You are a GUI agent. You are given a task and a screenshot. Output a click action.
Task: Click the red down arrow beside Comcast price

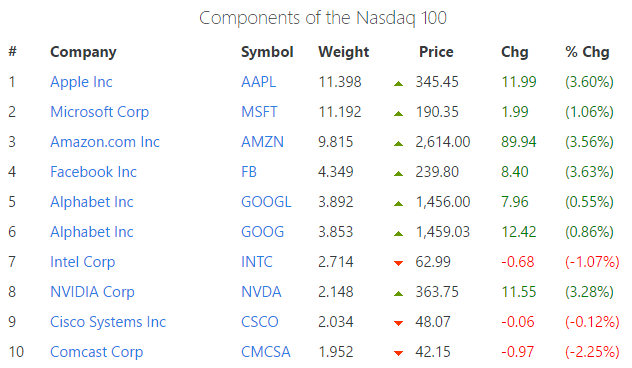tap(399, 353)
